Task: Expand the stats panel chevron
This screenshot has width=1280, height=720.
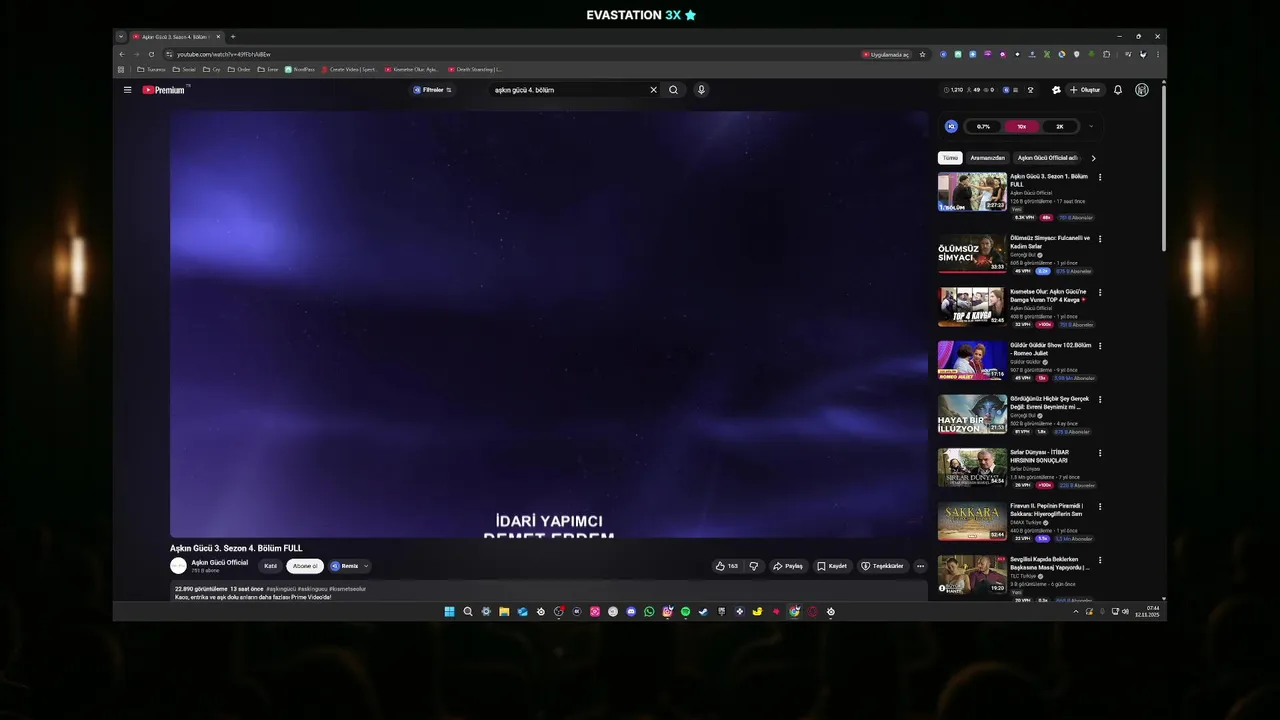Action: [x=1090, y=127]
